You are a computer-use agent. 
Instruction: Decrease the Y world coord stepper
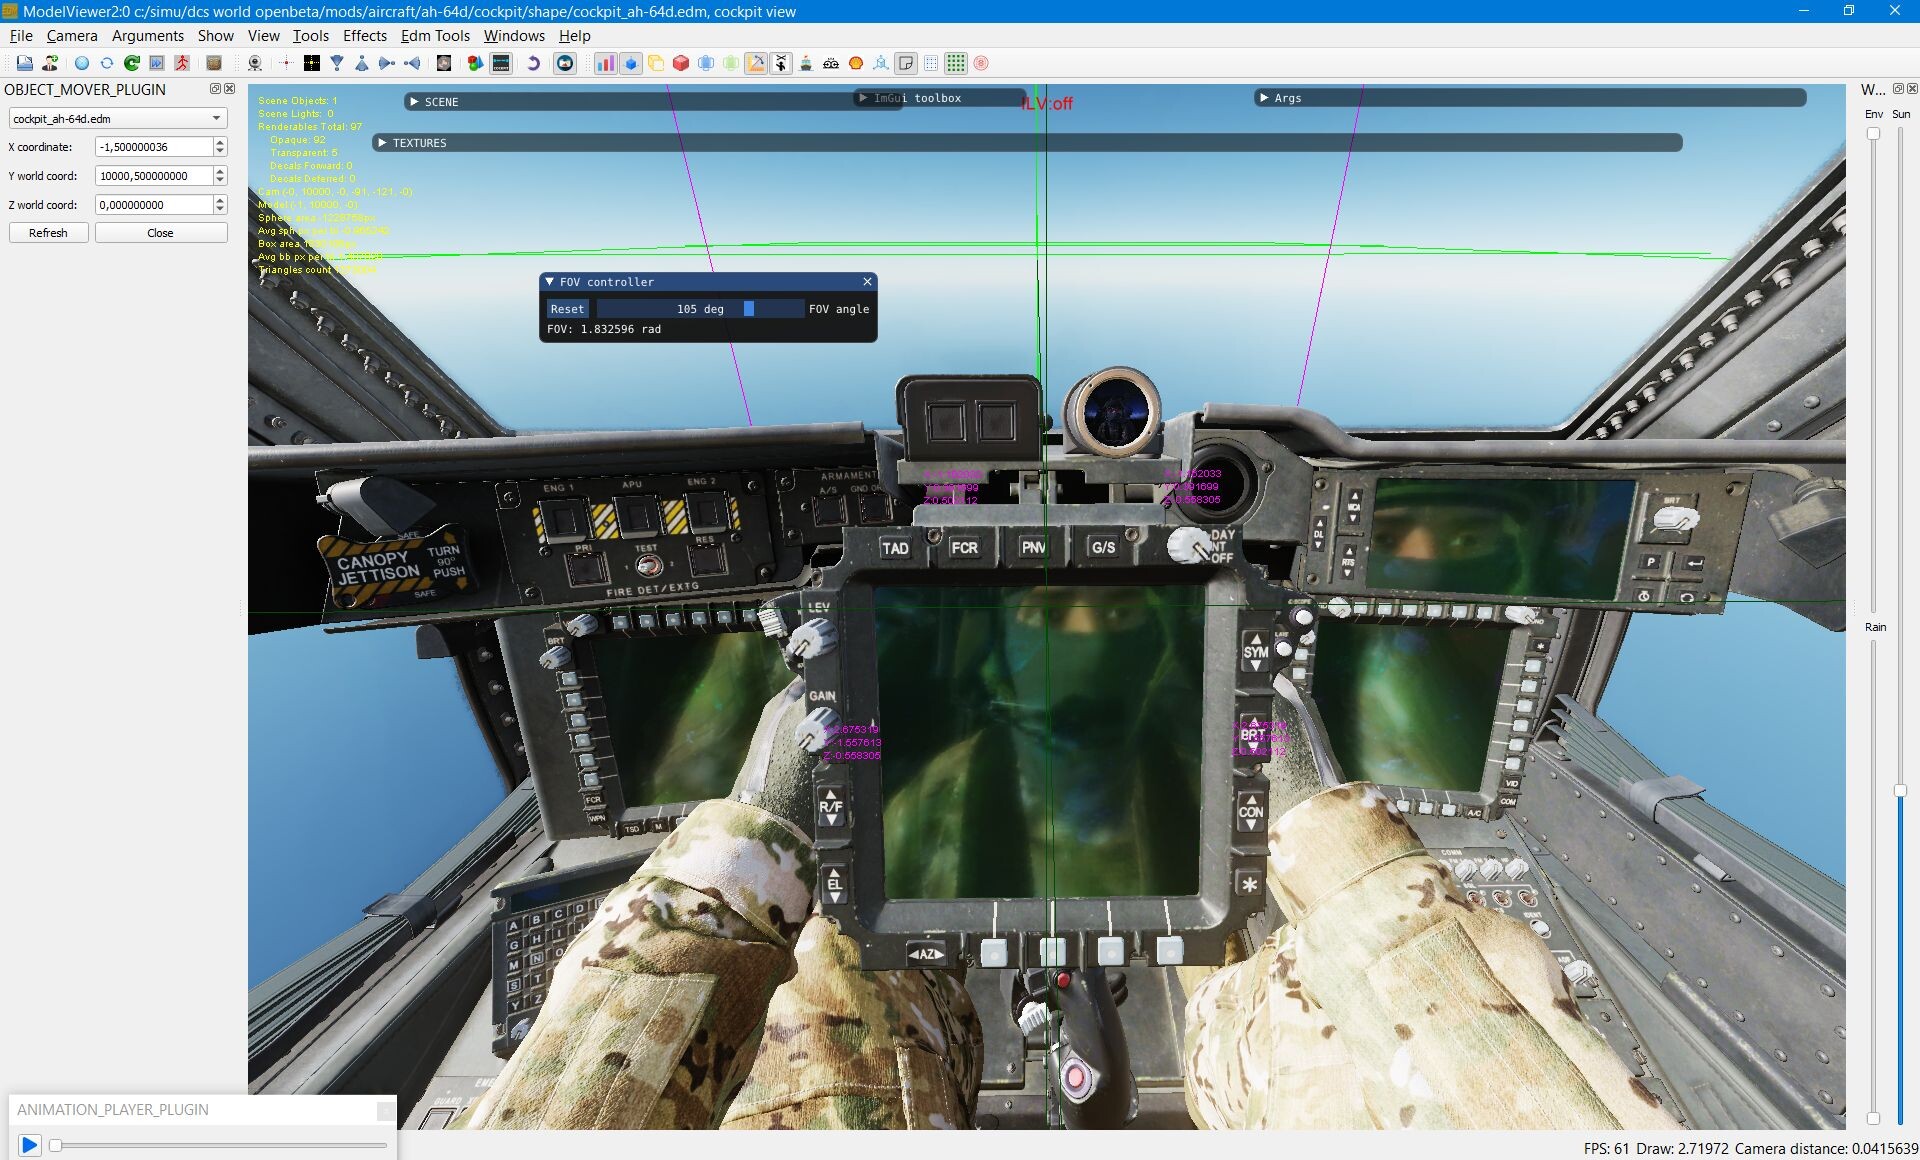[220, 180]
